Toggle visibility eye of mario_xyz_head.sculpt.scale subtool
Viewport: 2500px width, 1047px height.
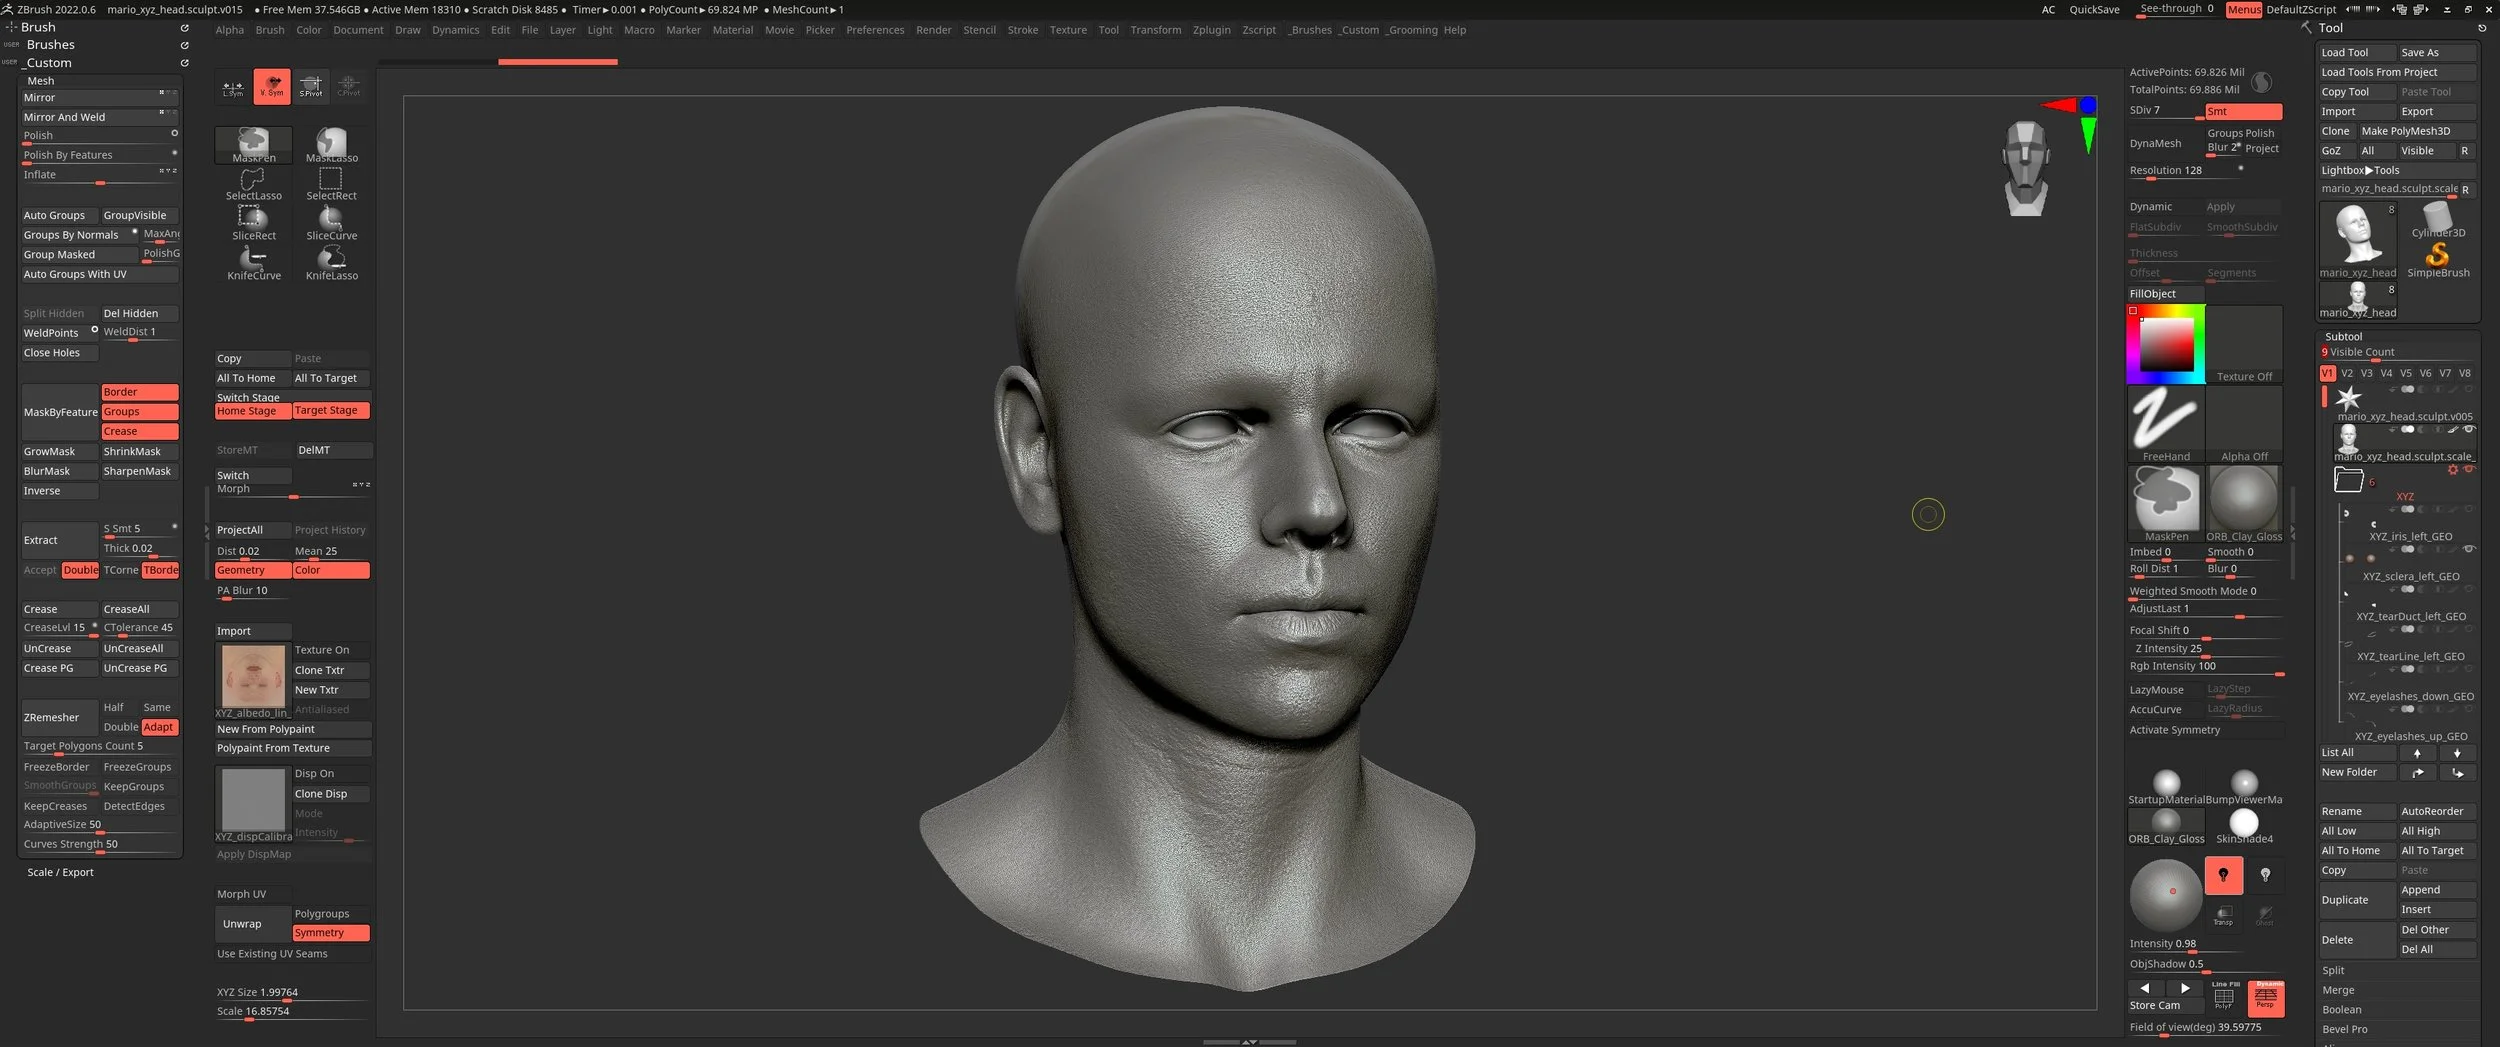coord(2469,429)
